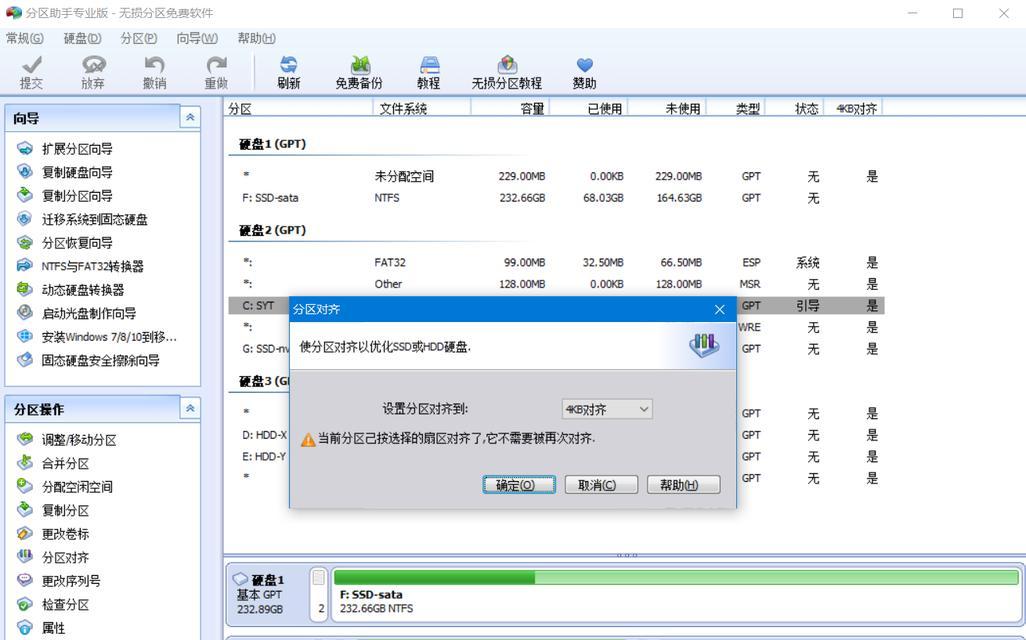
Task: Open 安装Windows 7/8/10到移动硬盘 wizard
Action: pyautogui.click(x=97, y=336)
